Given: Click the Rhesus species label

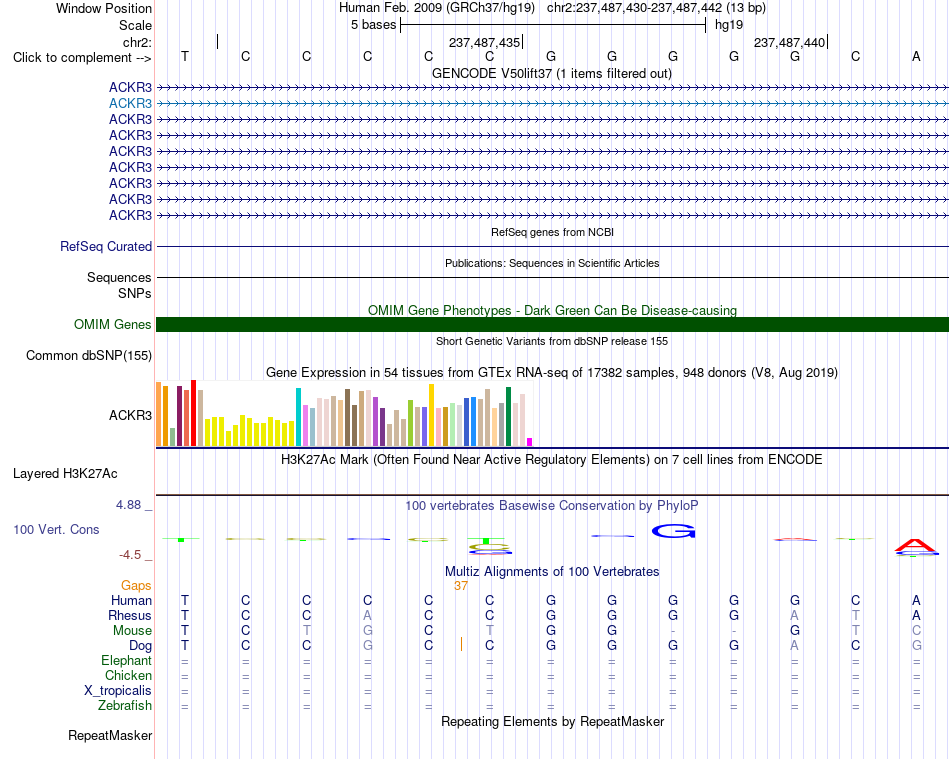Looking at the screenshot, I should tap(130, 615).
